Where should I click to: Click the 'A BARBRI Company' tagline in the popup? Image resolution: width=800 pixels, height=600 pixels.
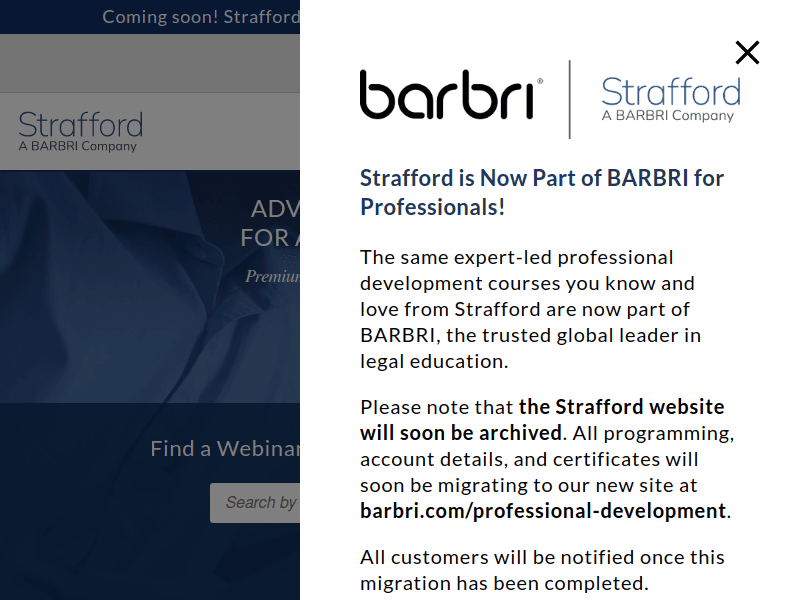[x=667, y=116]
